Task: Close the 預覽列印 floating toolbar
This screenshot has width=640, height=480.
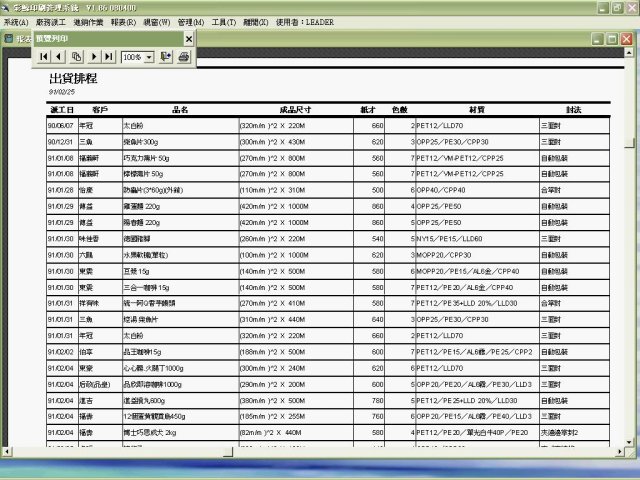Action: (x=189, y=38)
